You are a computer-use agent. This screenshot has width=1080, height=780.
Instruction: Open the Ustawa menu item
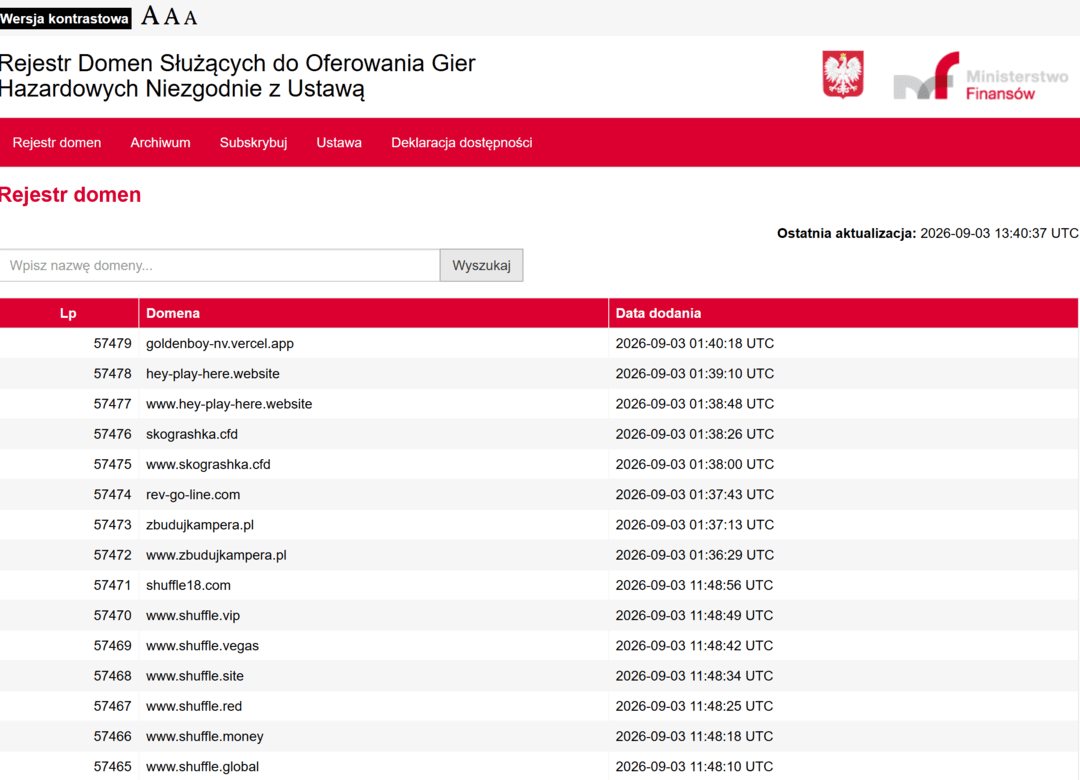[339, 143]
